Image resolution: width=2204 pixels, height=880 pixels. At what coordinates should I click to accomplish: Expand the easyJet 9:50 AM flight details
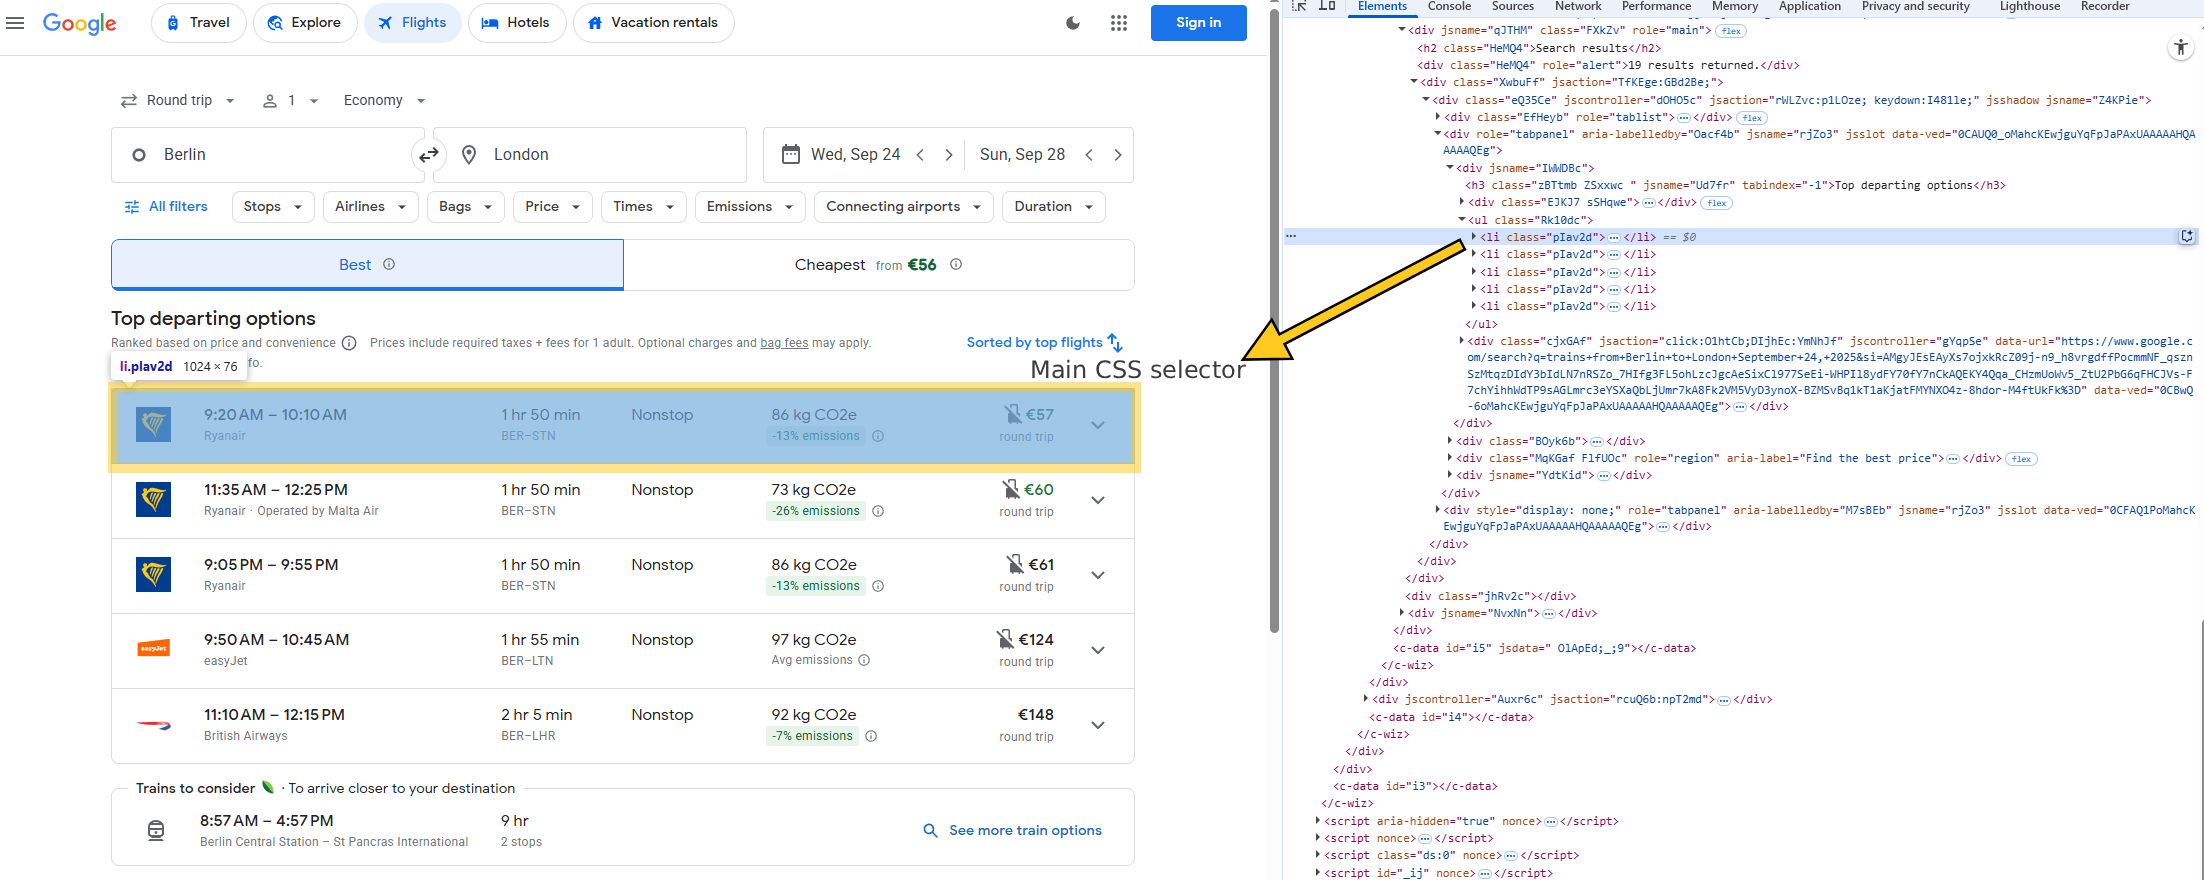click(x=1098, y=650)
